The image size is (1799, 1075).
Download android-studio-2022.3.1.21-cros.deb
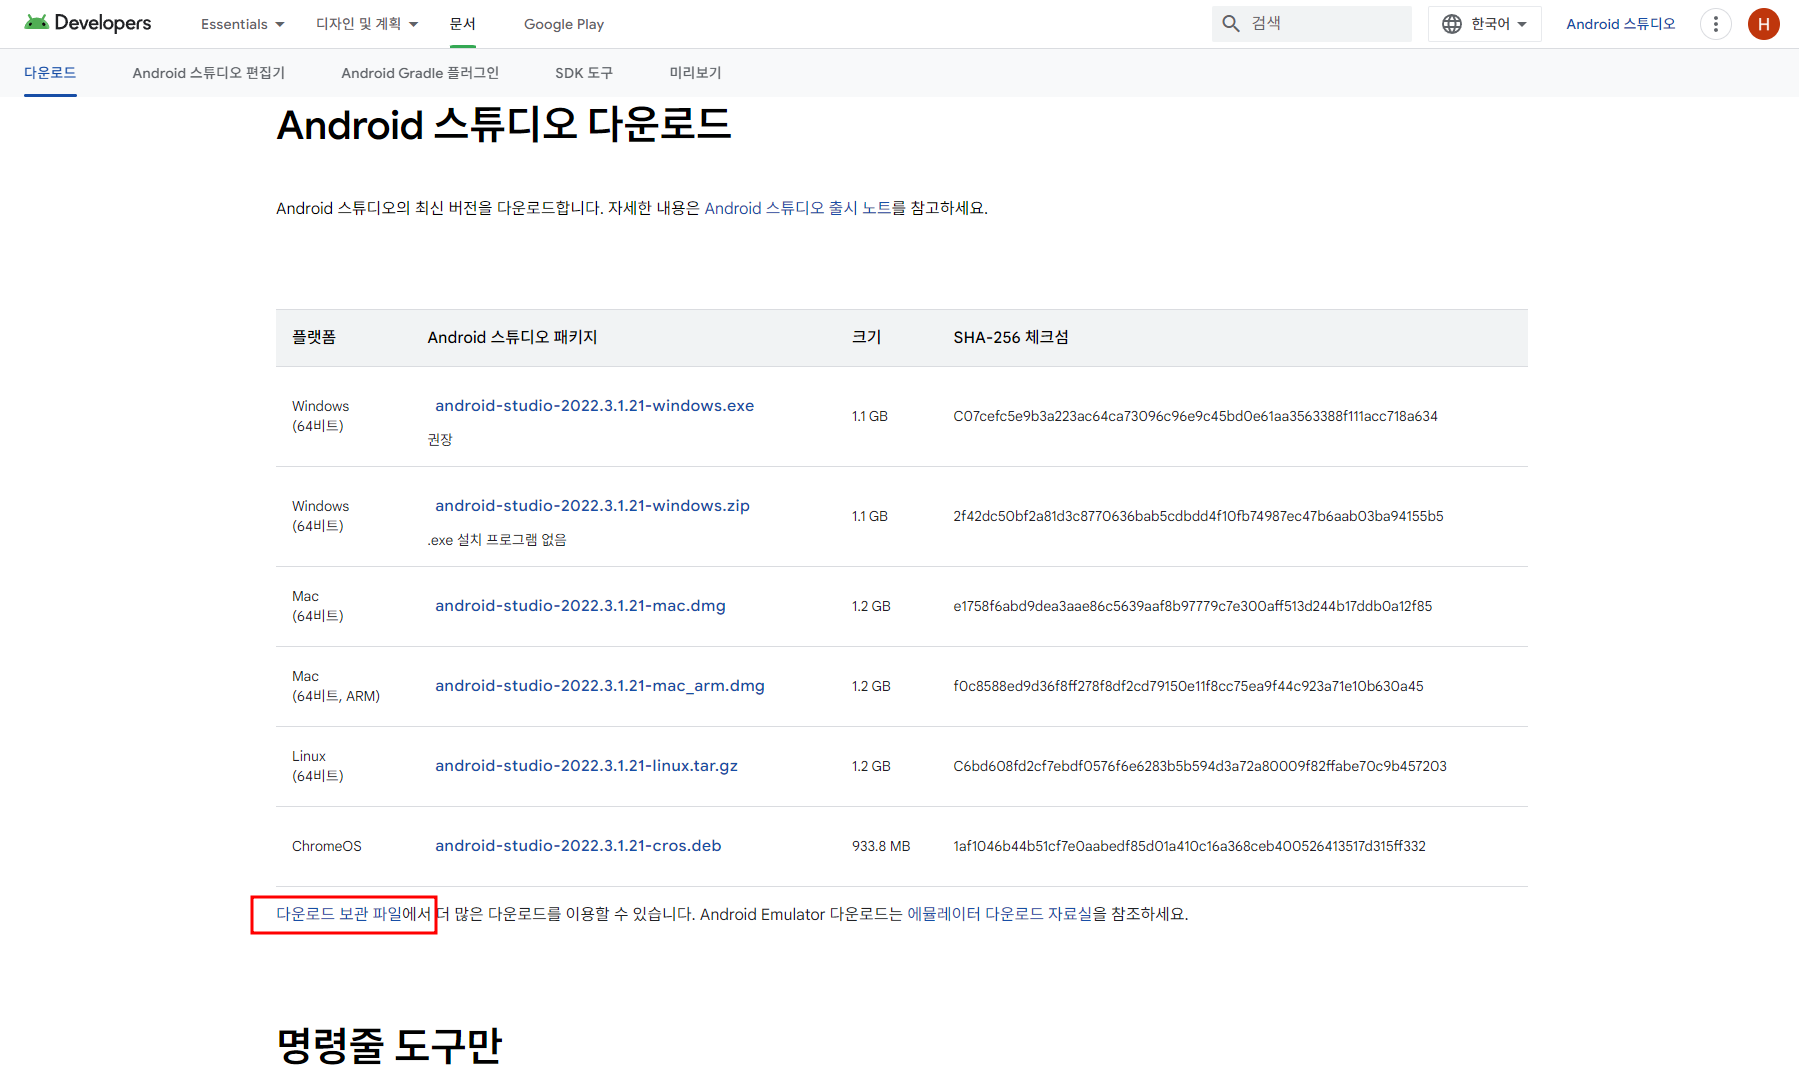click(x=578, y=846)
